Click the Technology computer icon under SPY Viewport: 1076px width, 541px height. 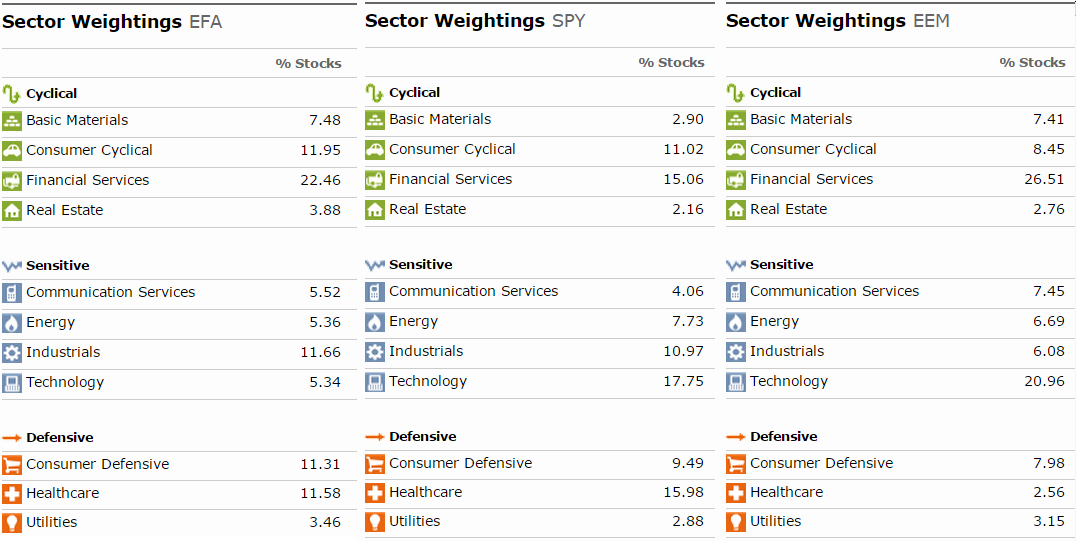[375, 382]
